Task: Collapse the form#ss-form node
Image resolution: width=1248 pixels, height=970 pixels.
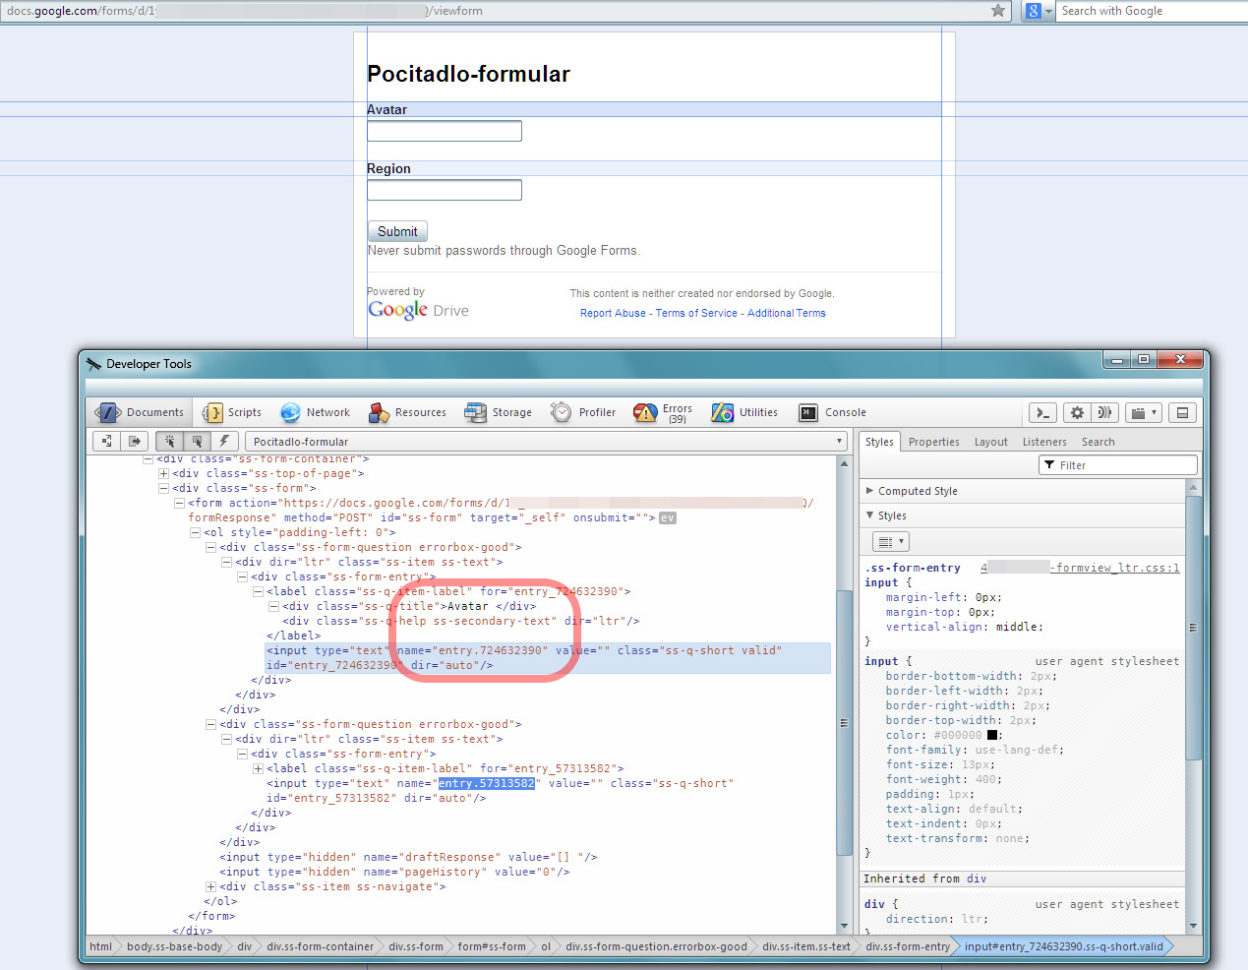Action: pyautogui.click(x=179, y=503)
